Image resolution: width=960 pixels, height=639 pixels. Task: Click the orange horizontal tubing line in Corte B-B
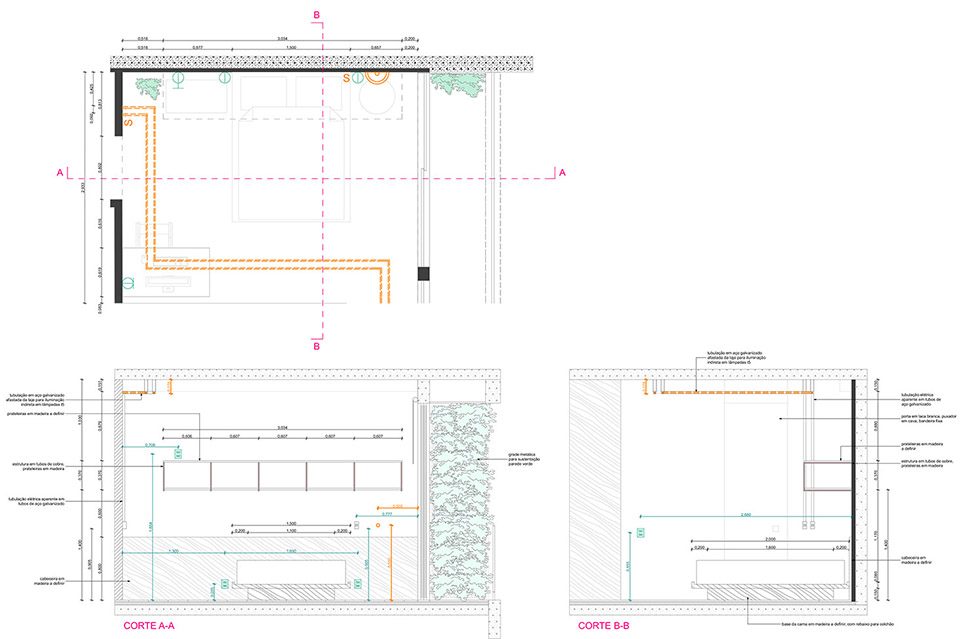click(x=737, y=392)
